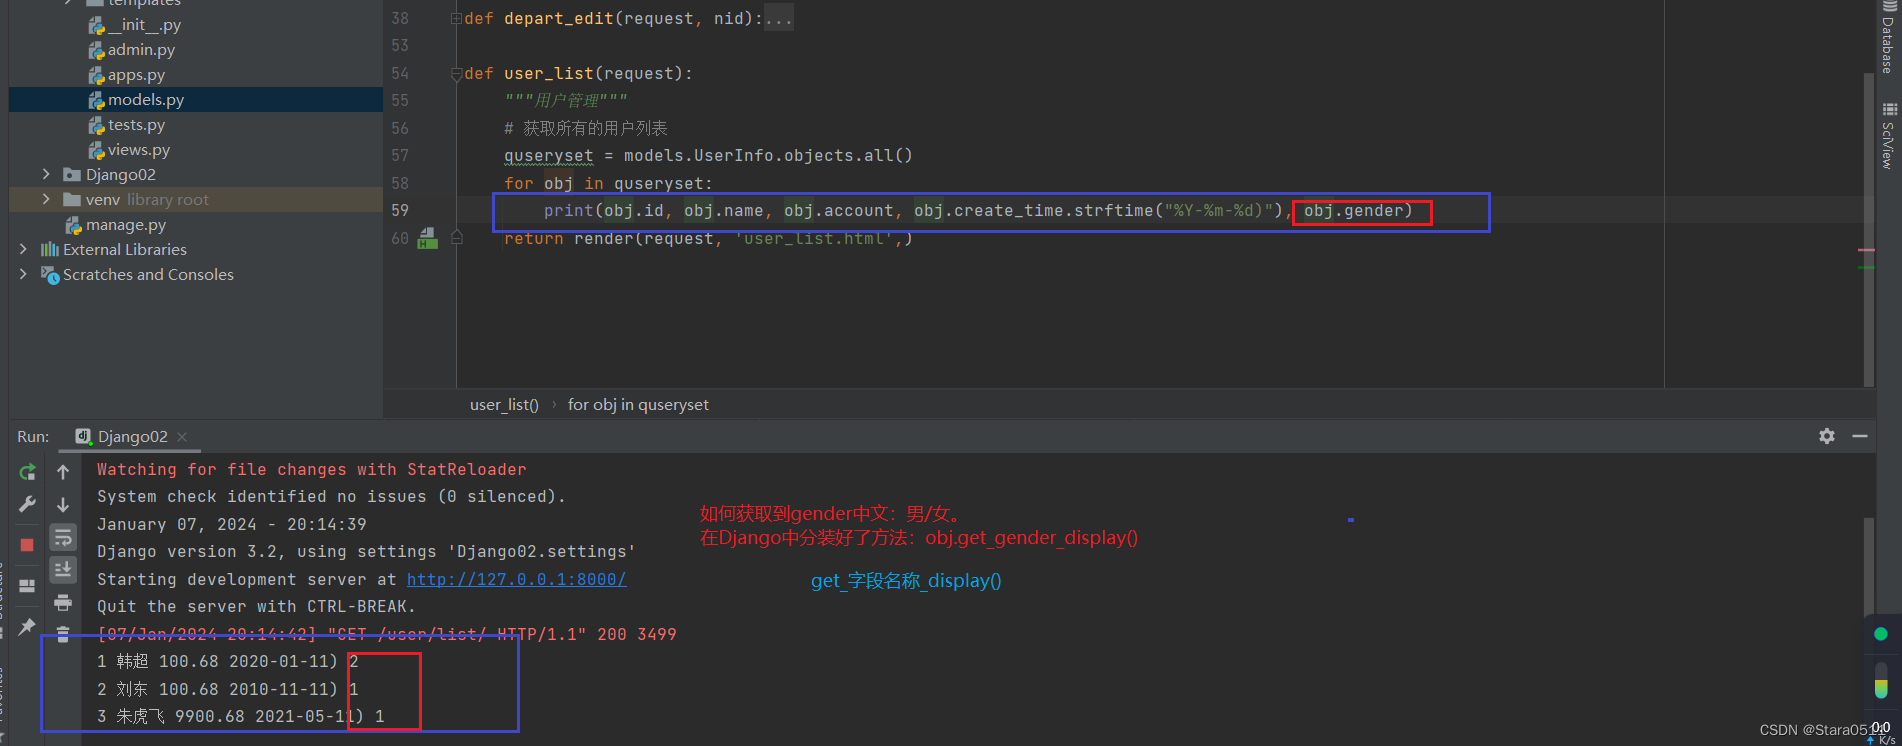Stop the running Django02 process
1902x746 pixels.
[27, 545]
